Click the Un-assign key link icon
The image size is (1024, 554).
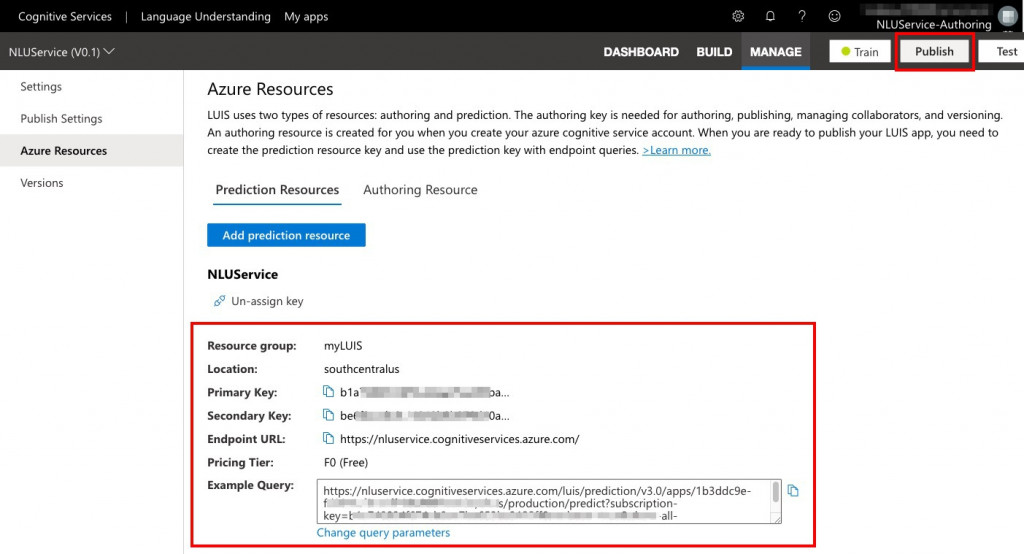pos(219,301)
